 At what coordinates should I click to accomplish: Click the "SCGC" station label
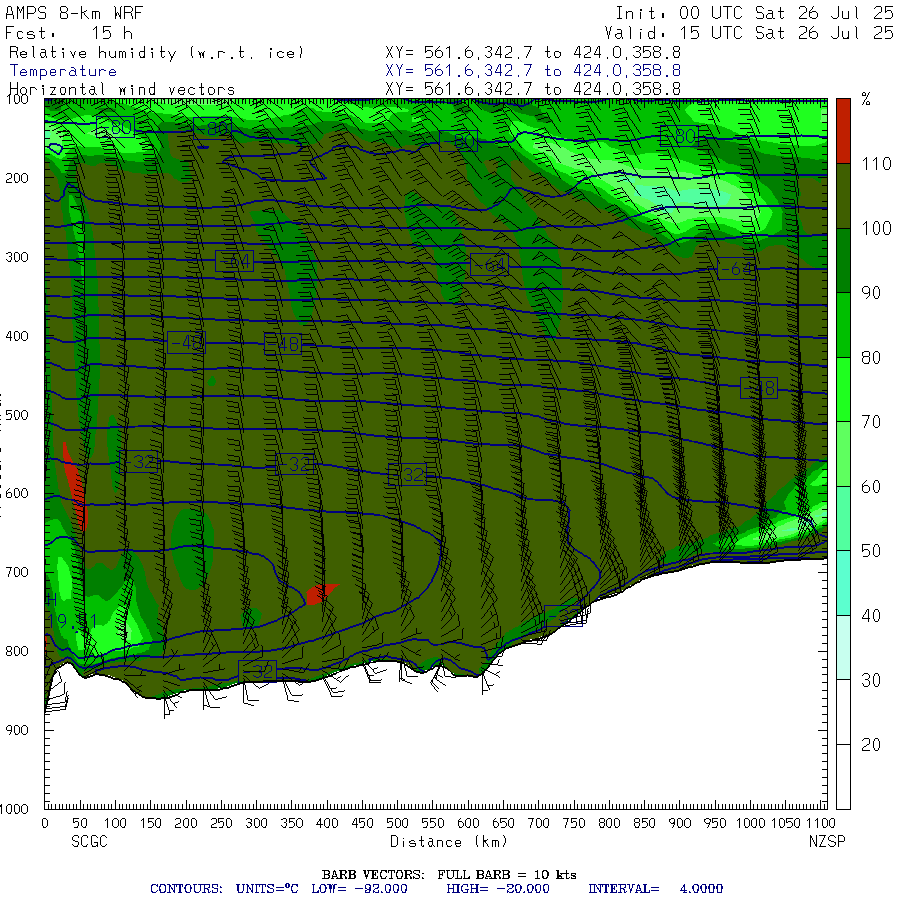90,841
